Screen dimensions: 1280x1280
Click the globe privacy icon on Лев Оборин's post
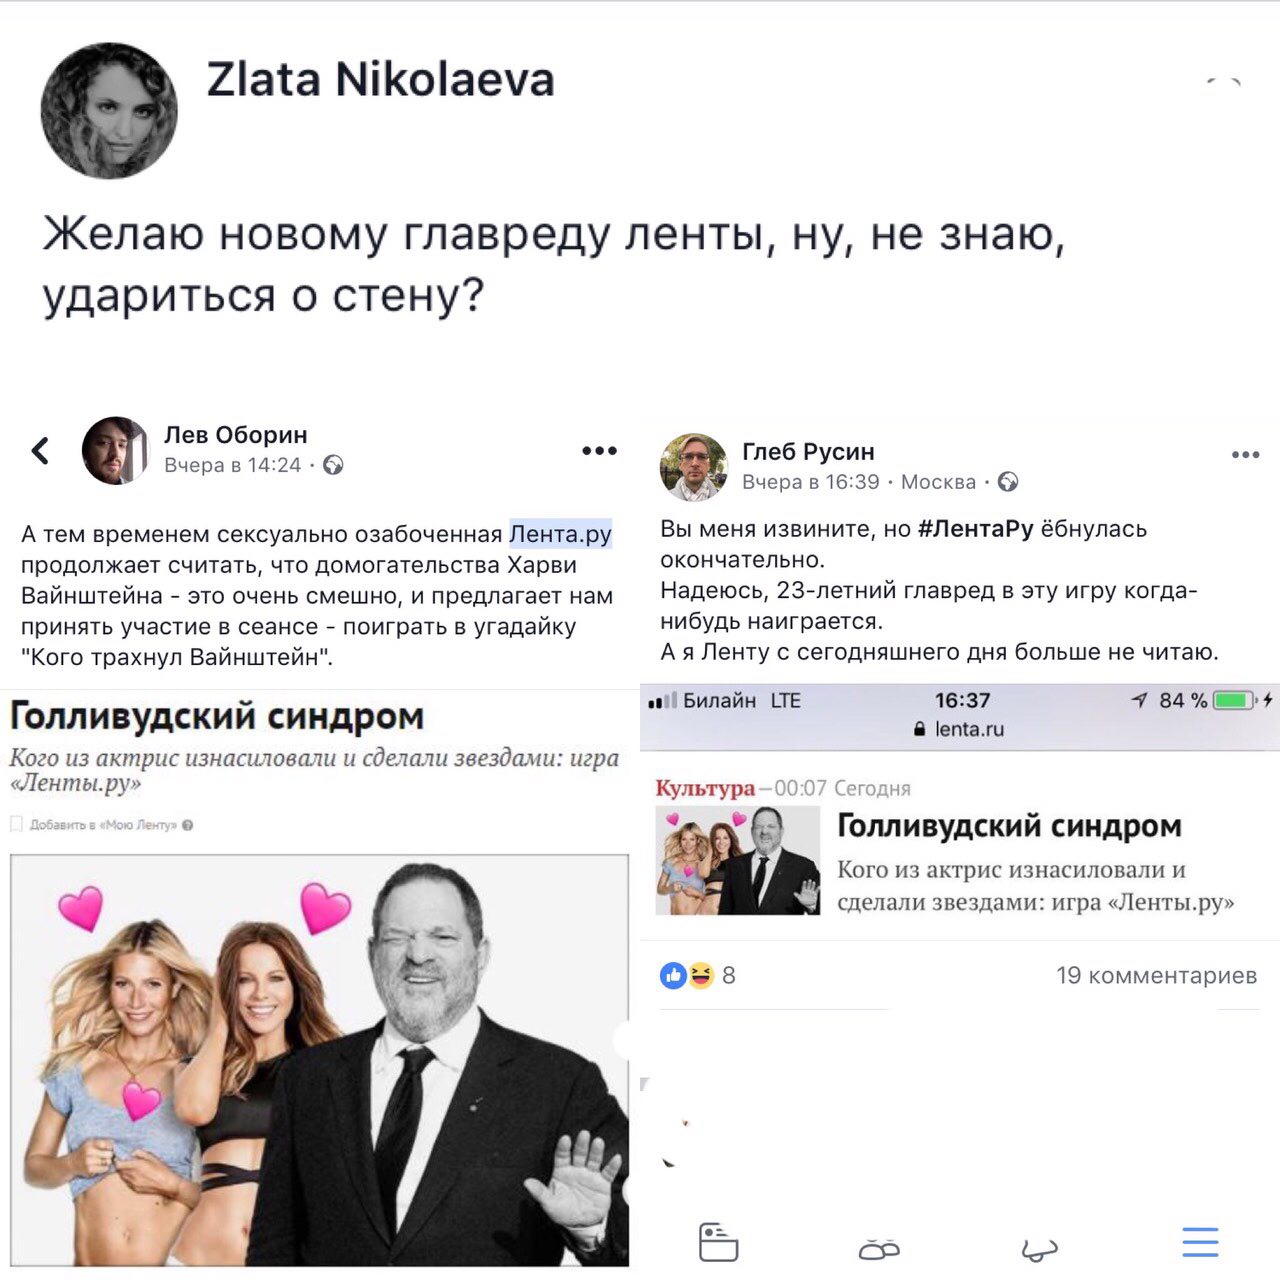333,465
